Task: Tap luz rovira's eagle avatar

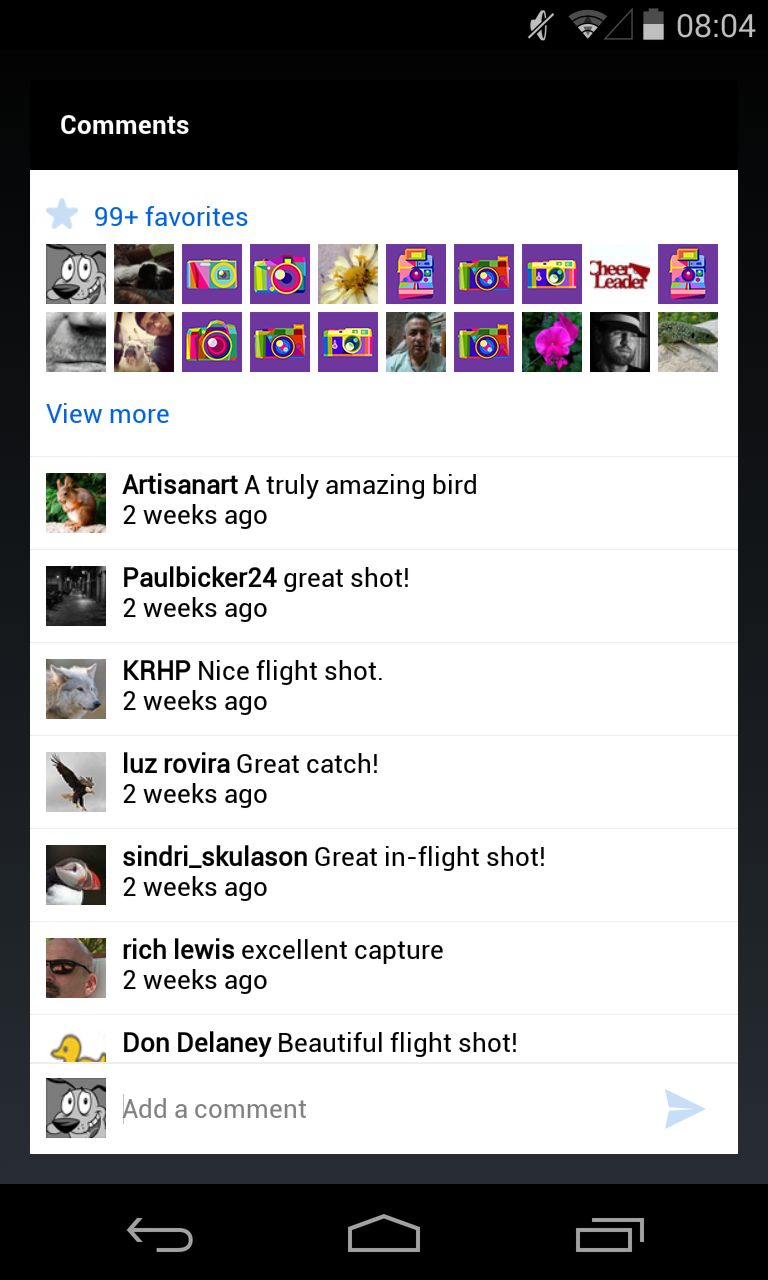Action: 76,782
